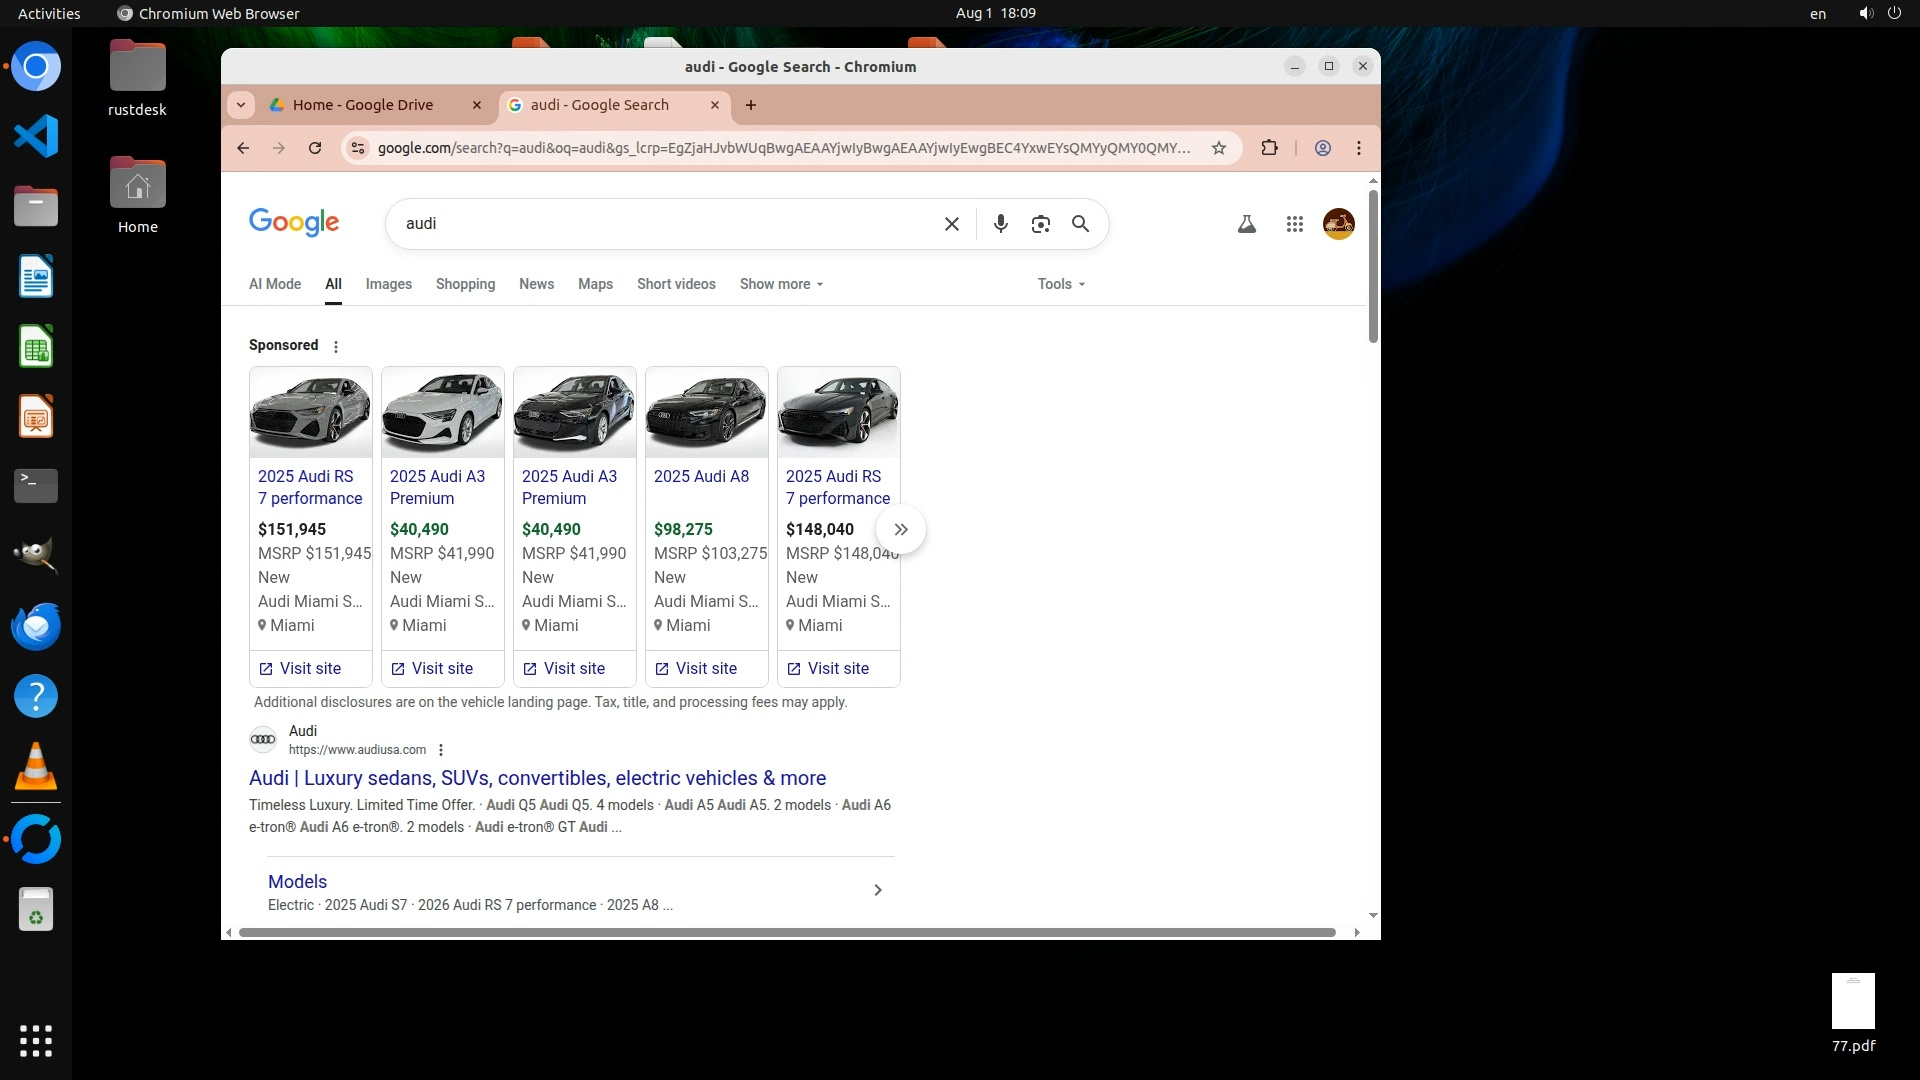Click the voice search microphone icon
Viewport: 1920px width, 1080px height.
coord(1000,224)
